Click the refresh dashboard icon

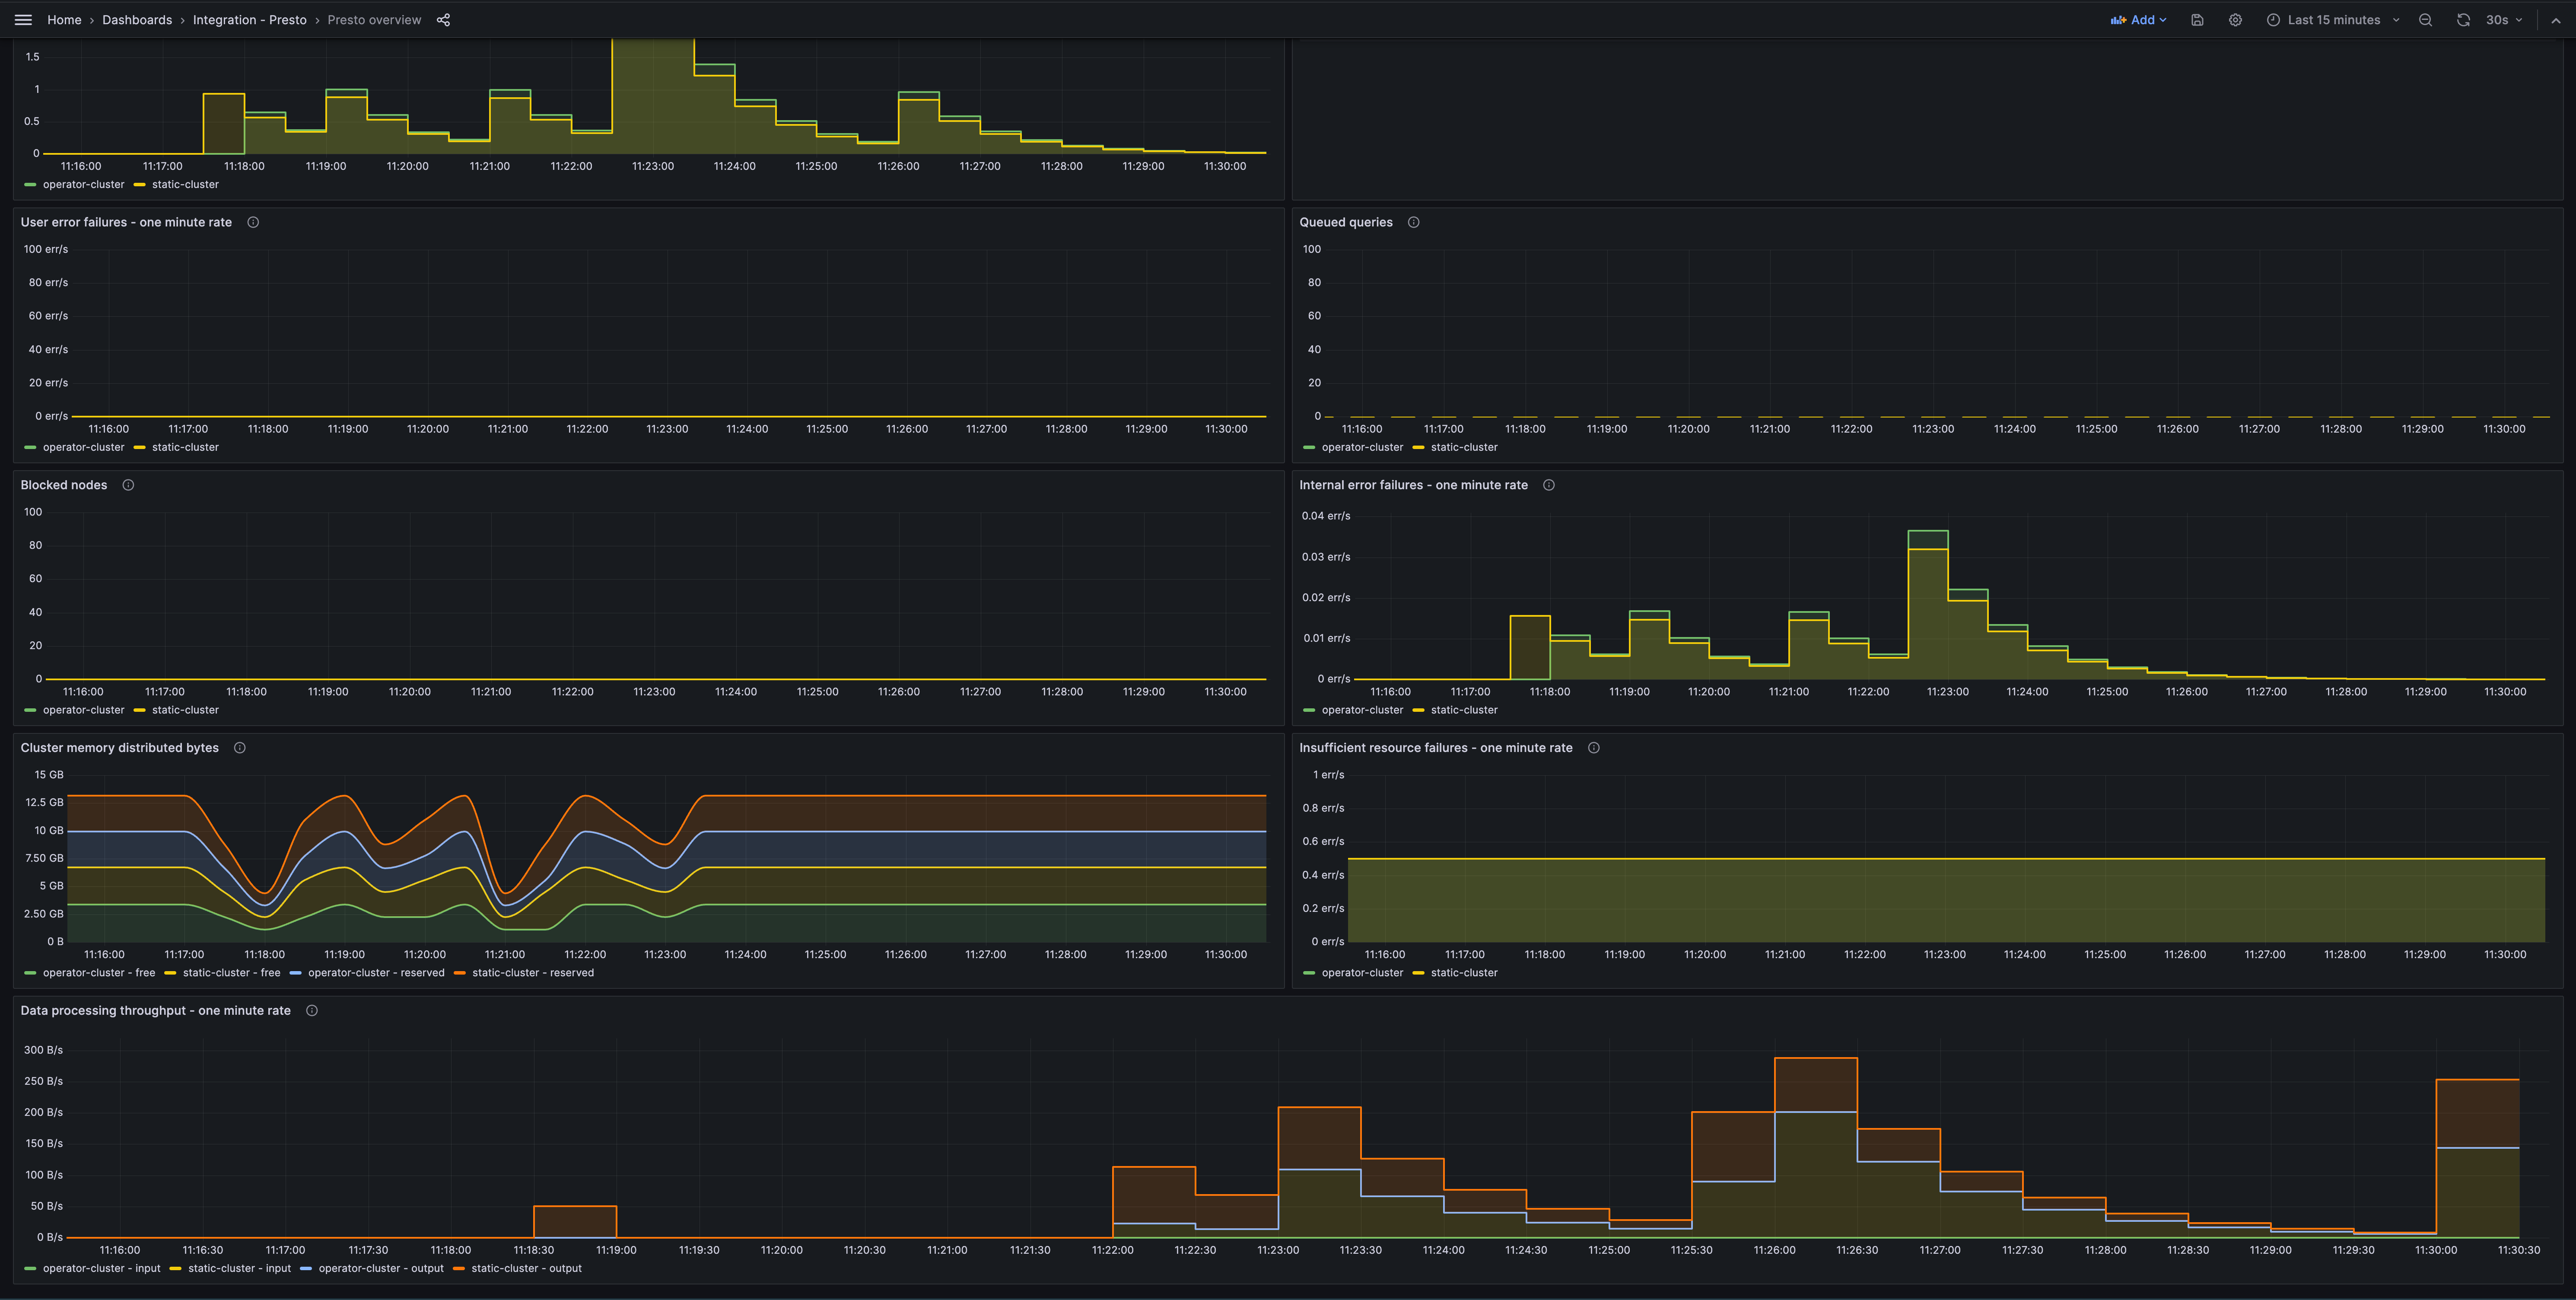2462,19
